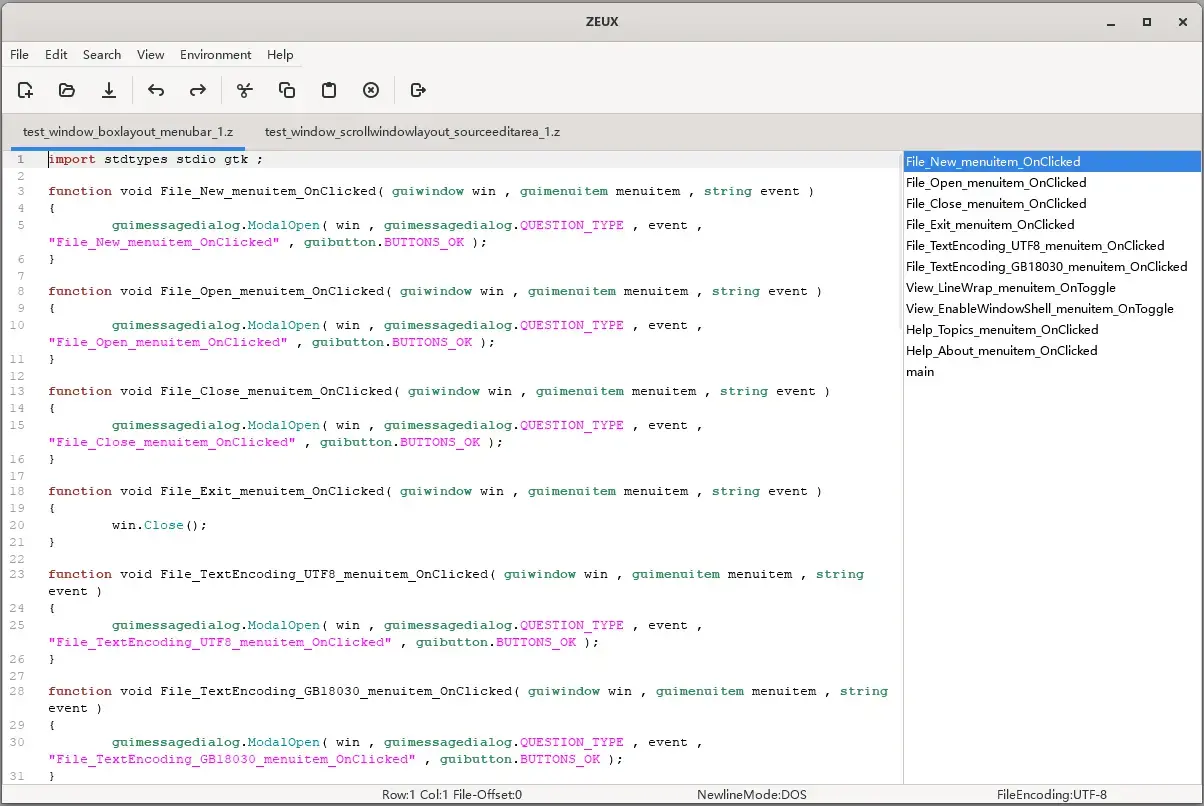Minimize the ZEUX window
The image size is (1204, 806).
[x=1110, y=21]
